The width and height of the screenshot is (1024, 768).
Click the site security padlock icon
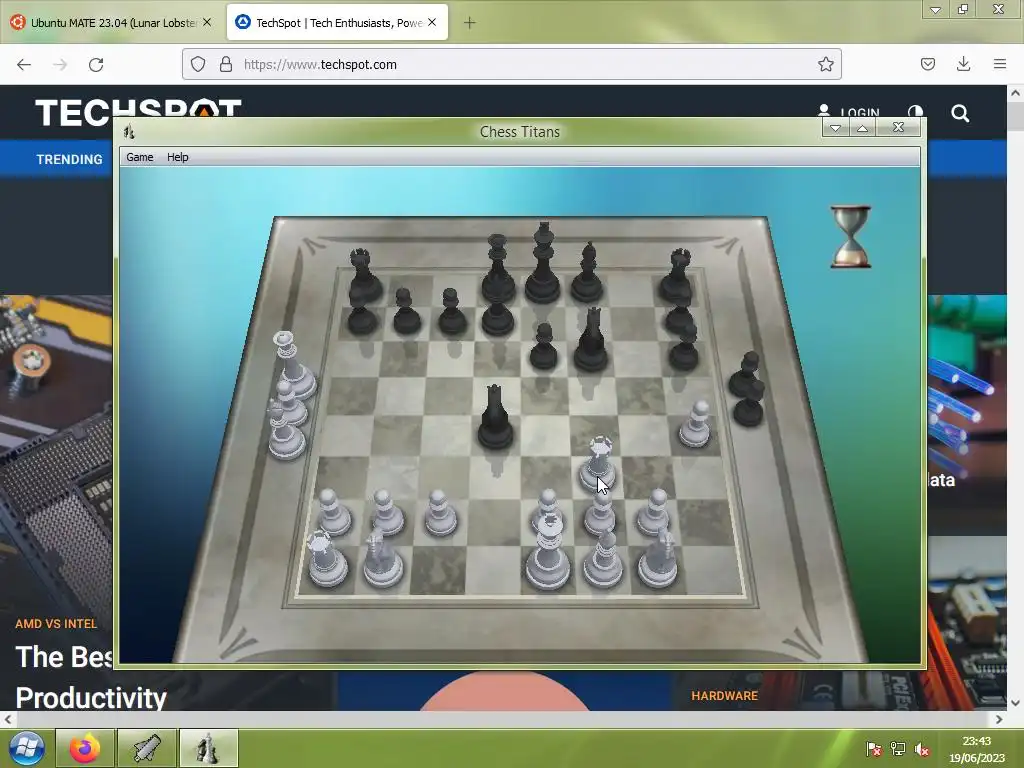coord(226,64)
